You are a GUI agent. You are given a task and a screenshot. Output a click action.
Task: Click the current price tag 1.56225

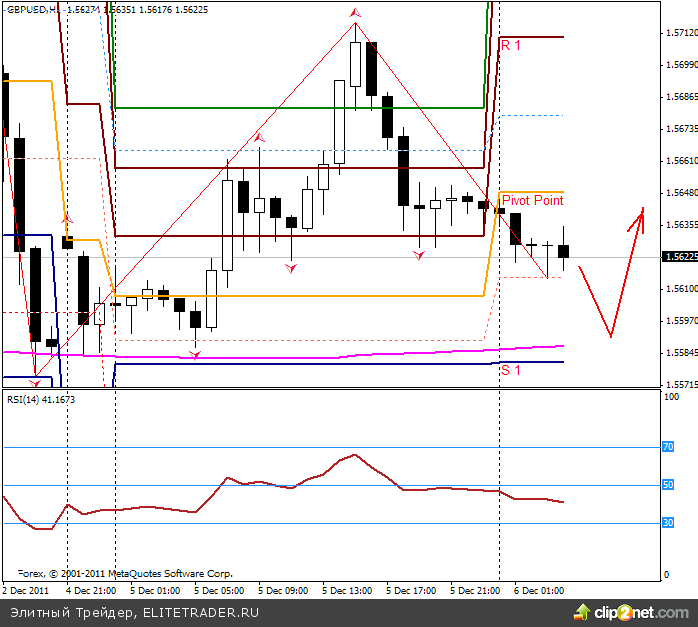tap(679, 256)
